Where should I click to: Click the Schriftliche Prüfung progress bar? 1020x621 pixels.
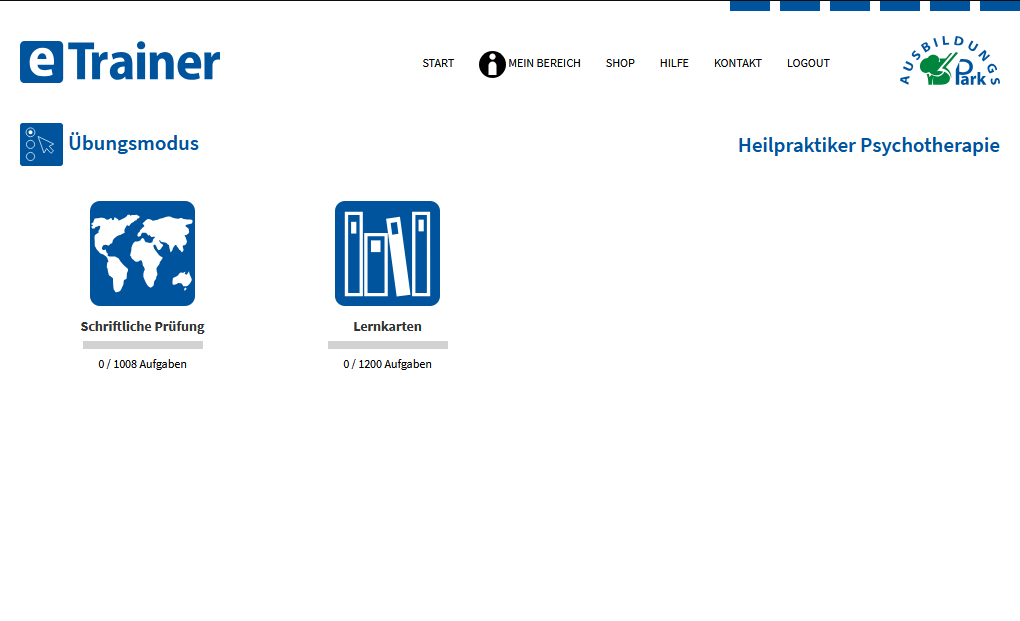click(x=142, y=345)
